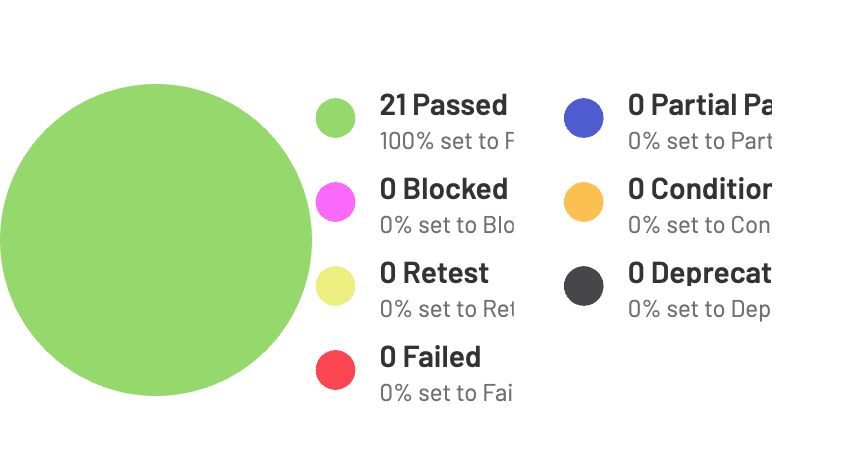852x460 pixels.
Task: Click the yellow Retest legend dot
Action: (x=336, y=286)
